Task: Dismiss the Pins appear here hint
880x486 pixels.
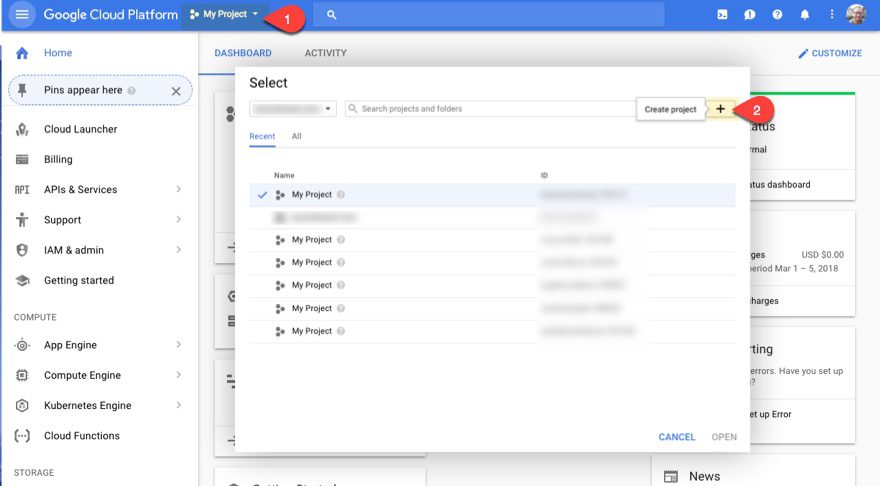Action: pos(176,91)
